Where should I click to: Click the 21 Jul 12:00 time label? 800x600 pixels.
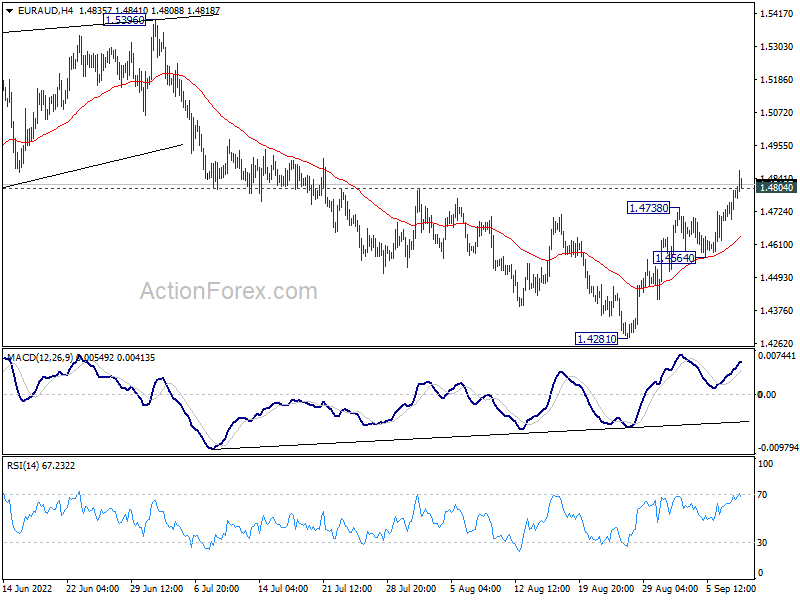347,588
